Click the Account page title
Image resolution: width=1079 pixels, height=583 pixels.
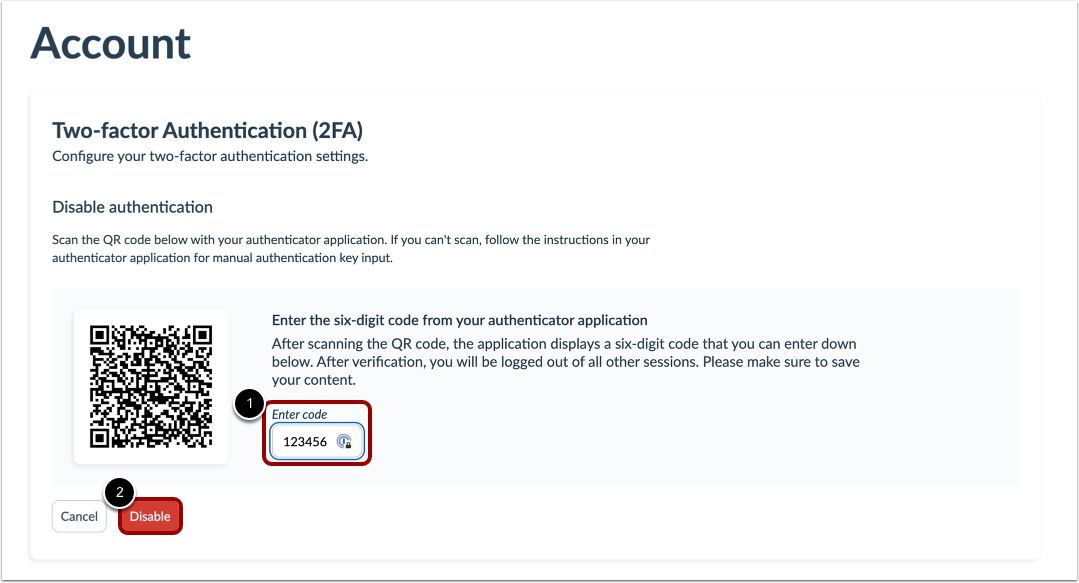coord(110,44)
